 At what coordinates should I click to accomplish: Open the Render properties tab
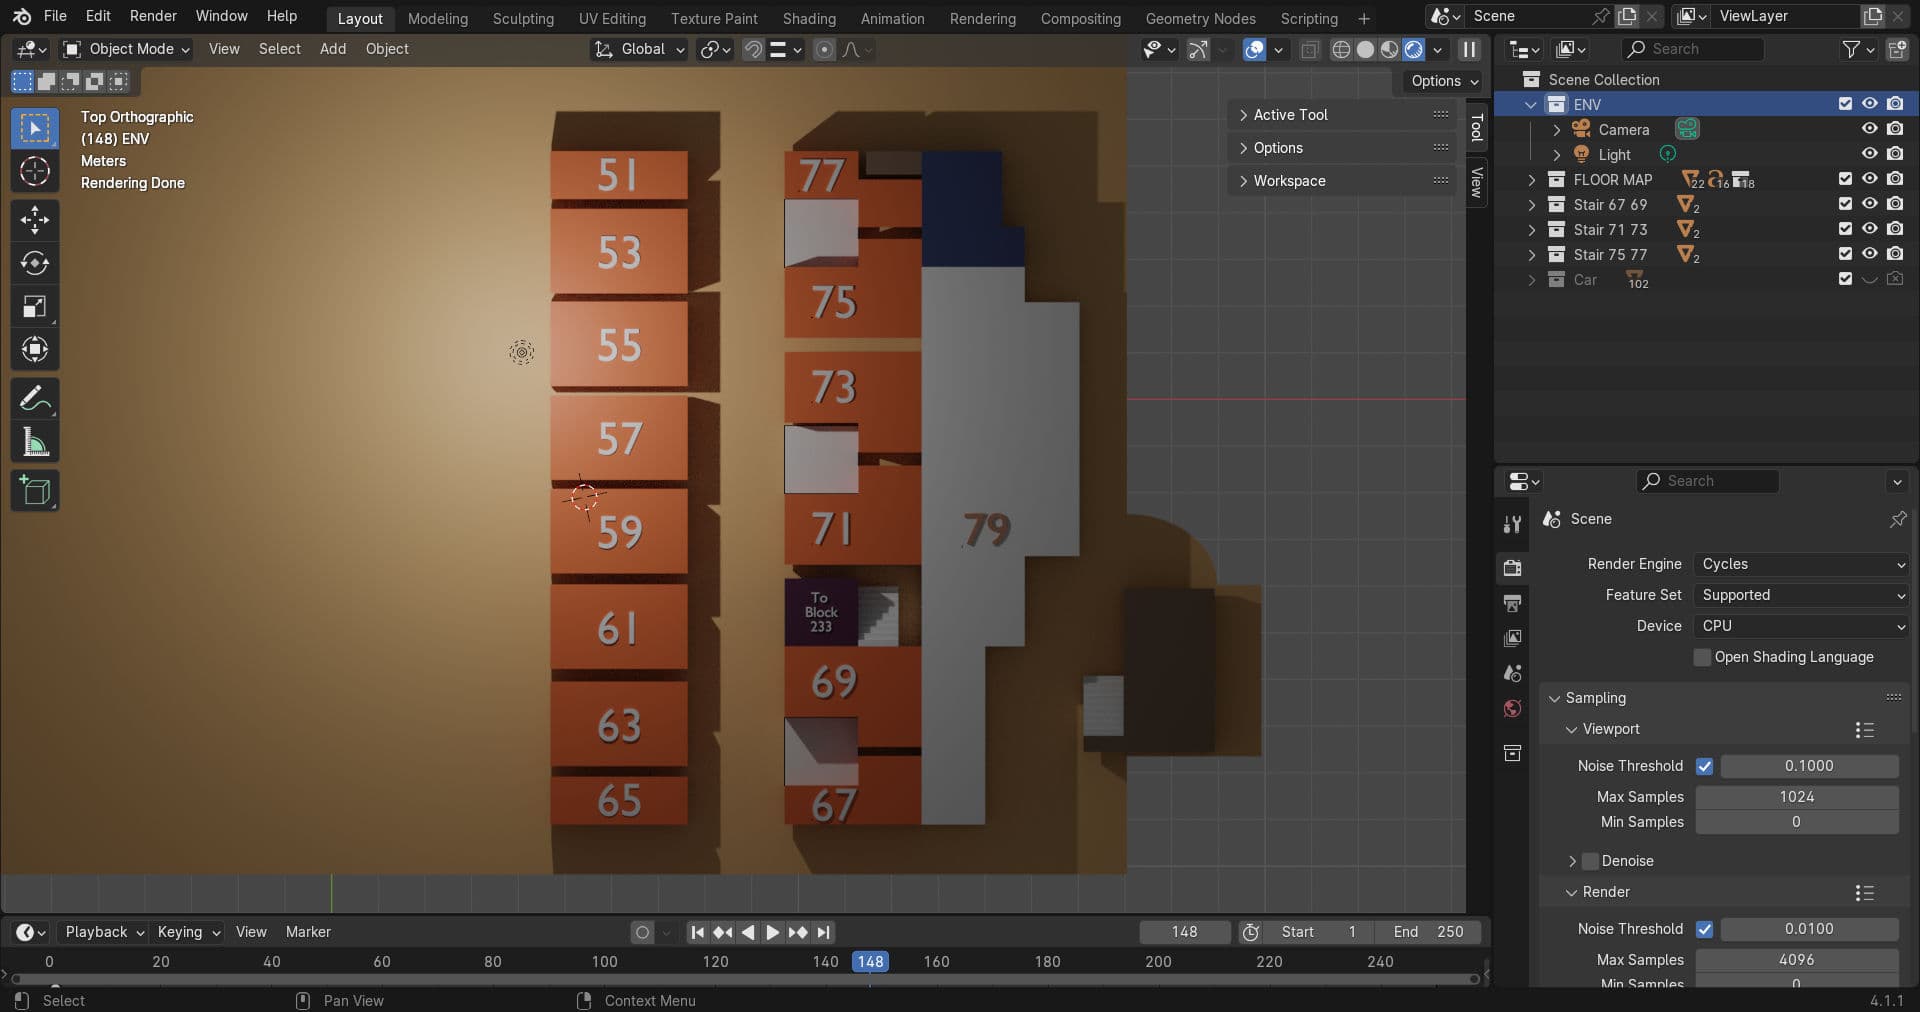pyautogui.click(x=1512, y=567)
